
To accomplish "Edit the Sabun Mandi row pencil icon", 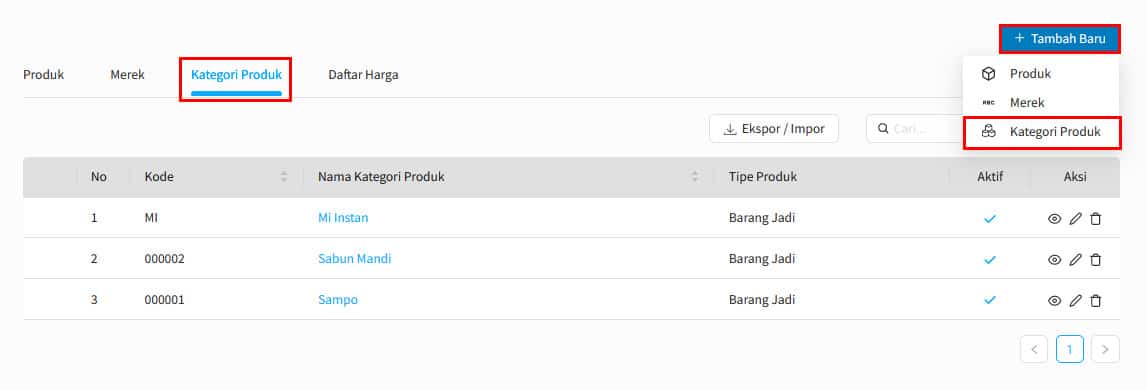I will click(1075, 260).
